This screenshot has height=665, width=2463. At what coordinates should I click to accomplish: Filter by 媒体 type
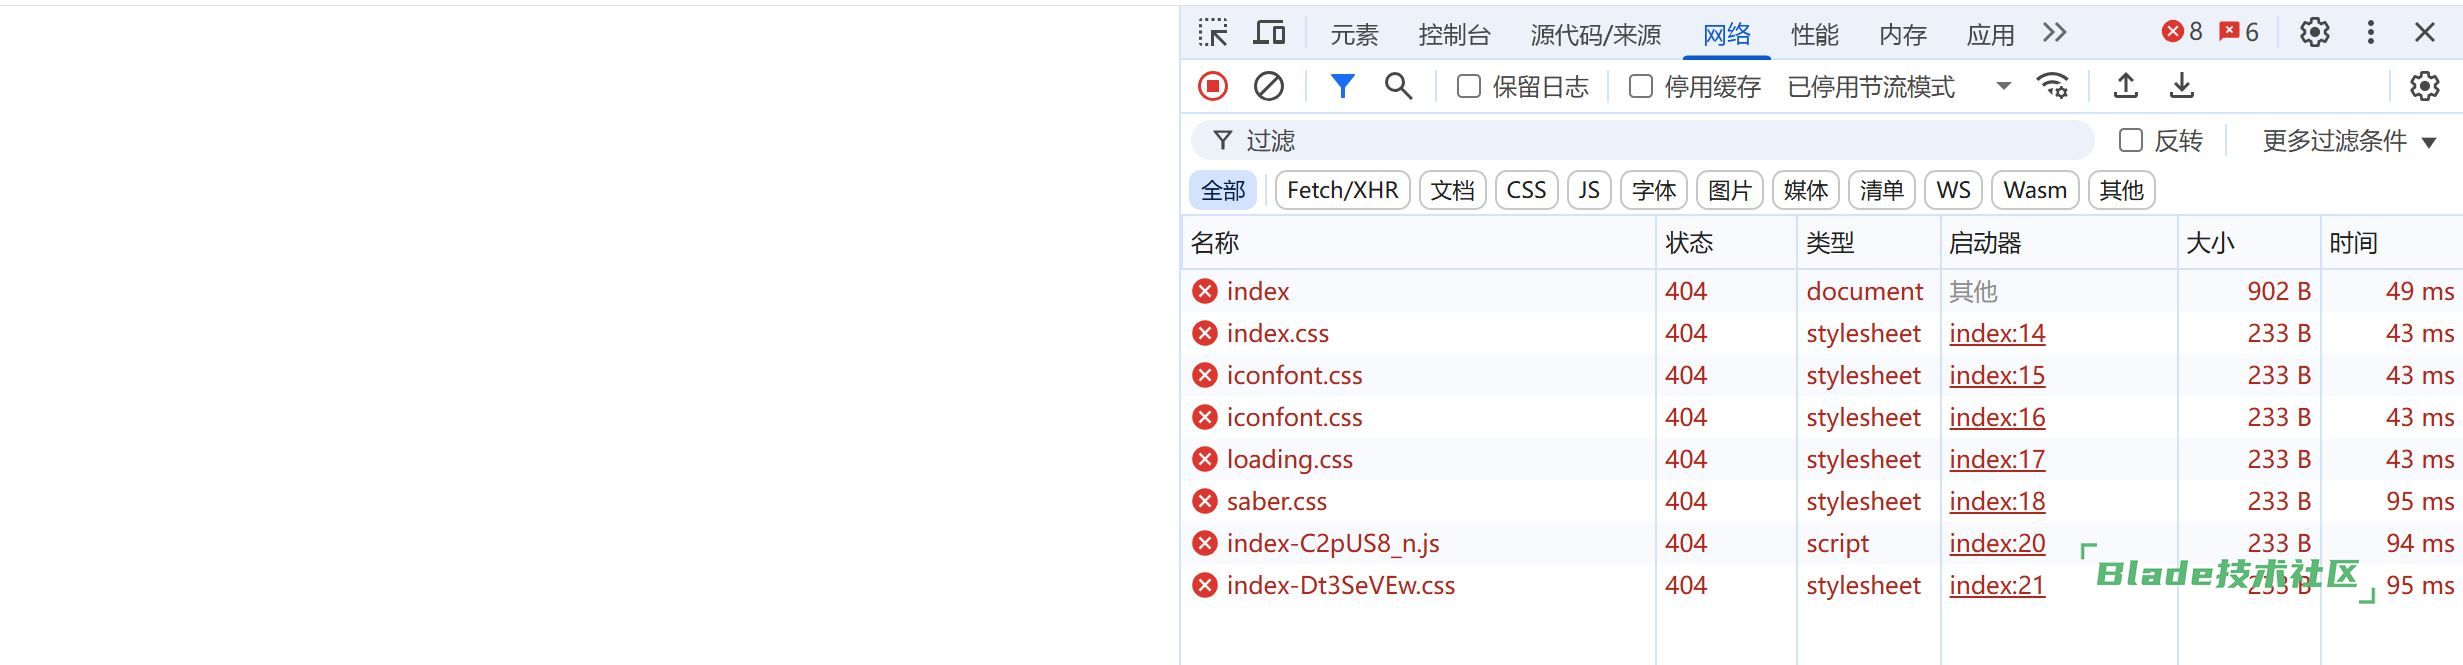(x=1806, y=190)
